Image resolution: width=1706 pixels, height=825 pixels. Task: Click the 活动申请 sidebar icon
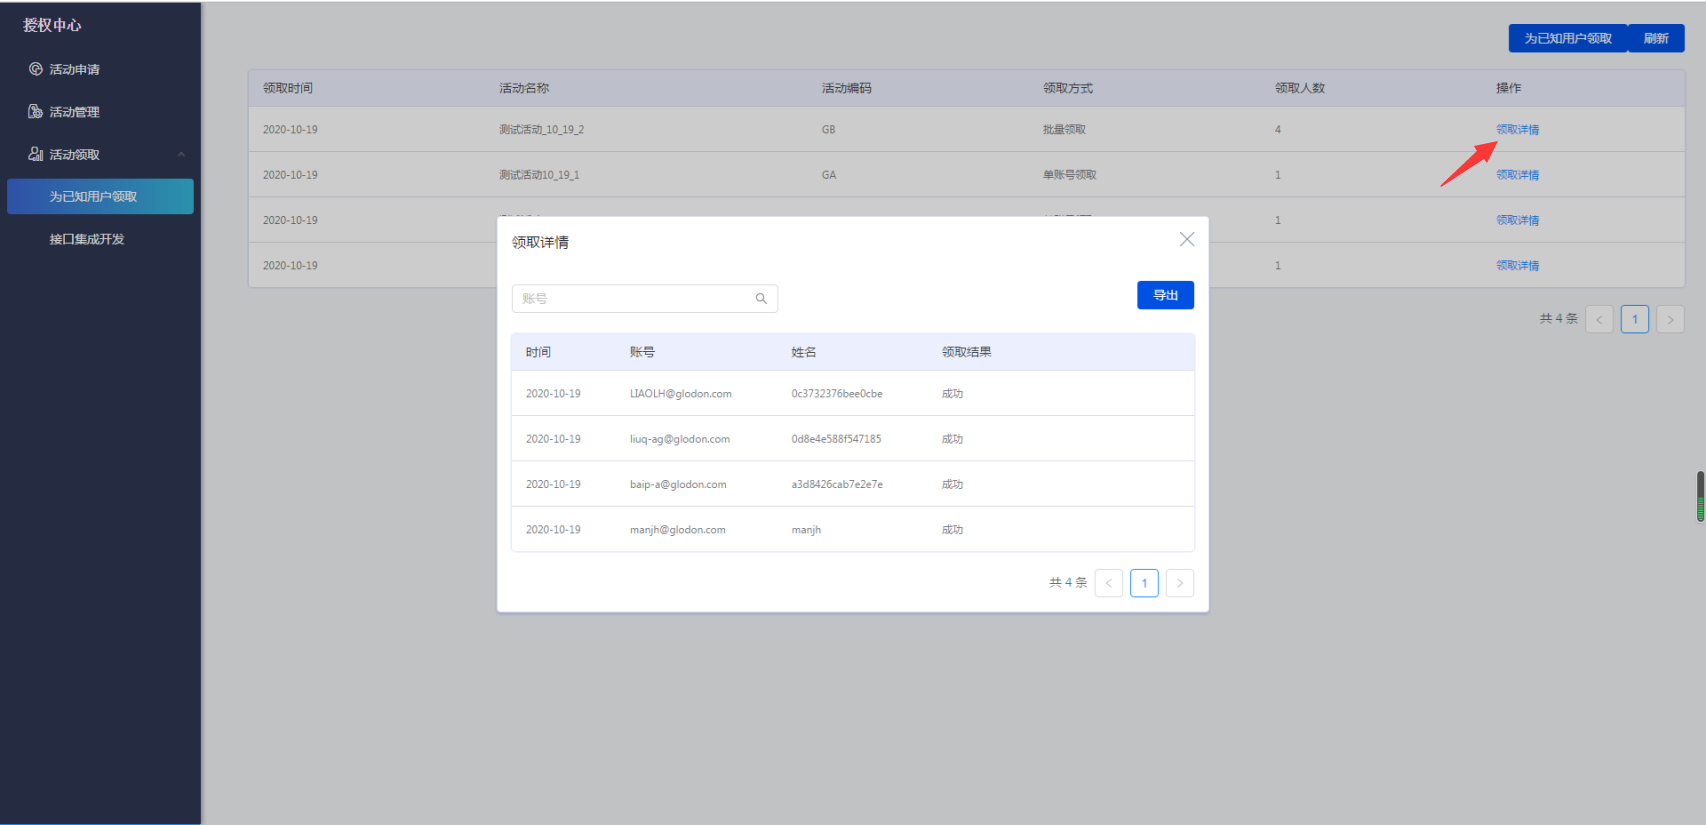tap(36, 69)
